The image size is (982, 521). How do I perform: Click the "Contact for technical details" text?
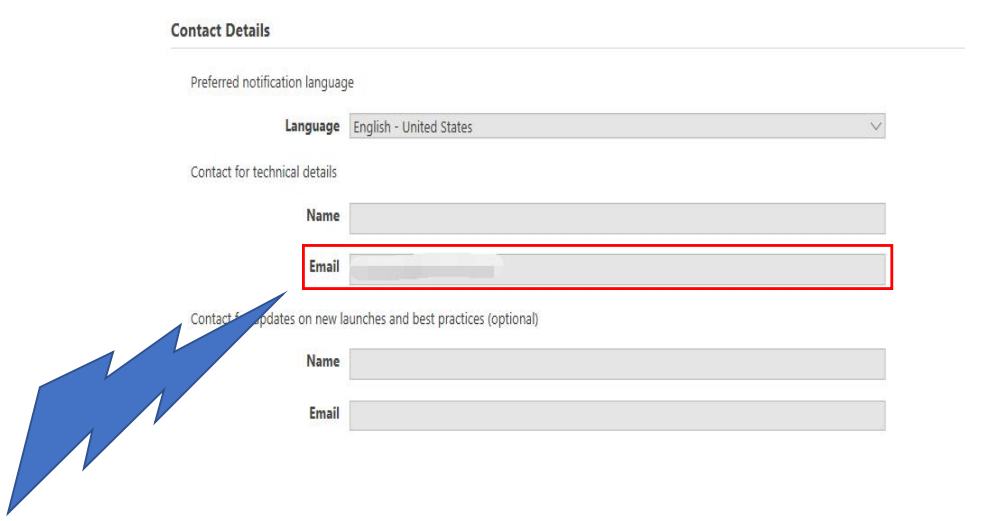pyautogui.click(x=263, y=172)
